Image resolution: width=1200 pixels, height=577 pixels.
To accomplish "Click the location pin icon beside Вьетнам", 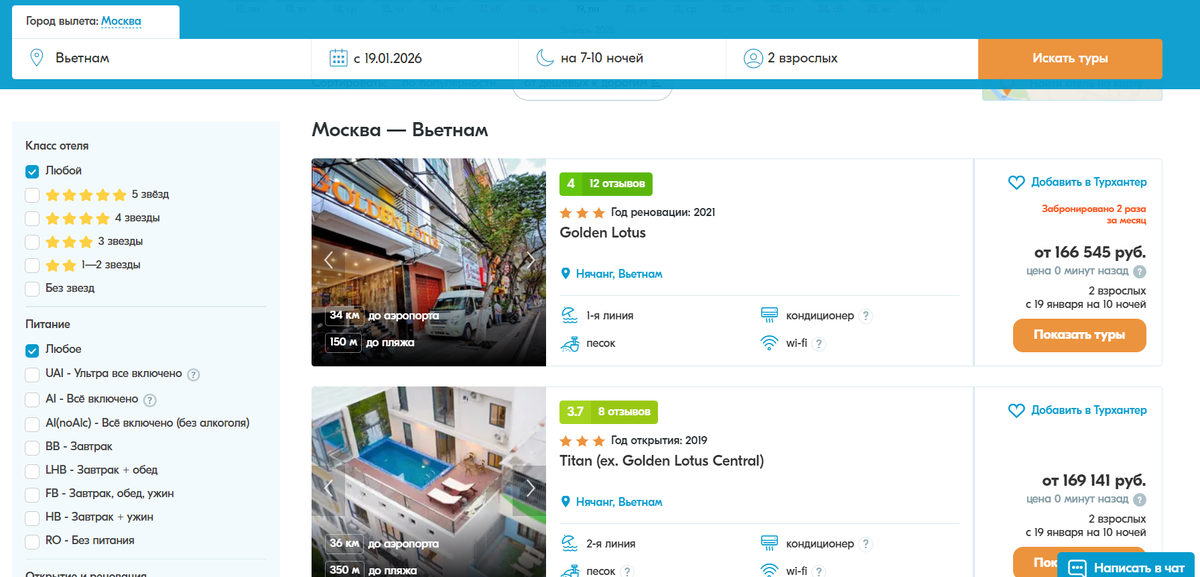I will [x=37, y=58].
